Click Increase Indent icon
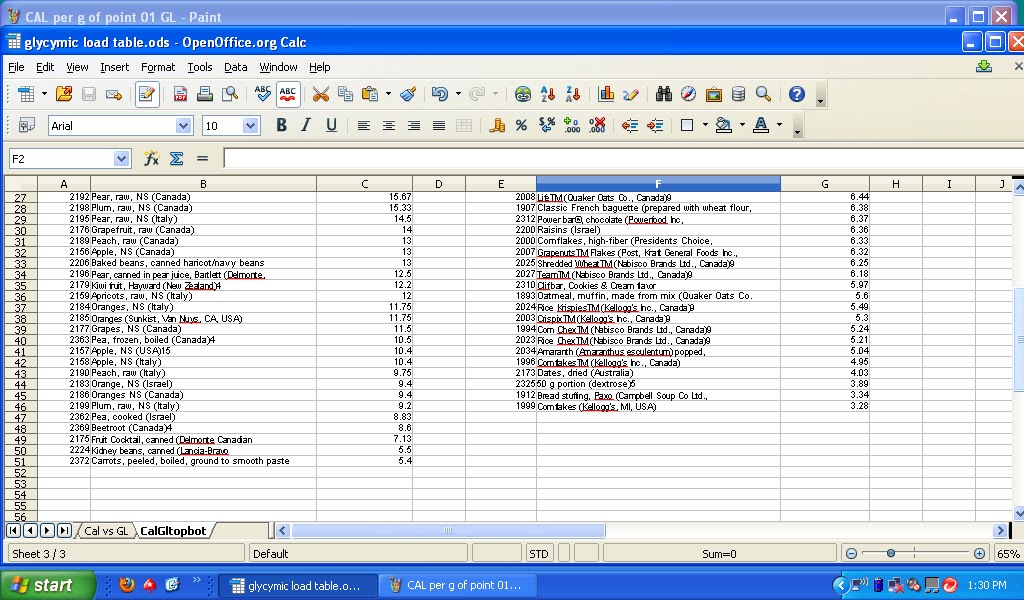 pos(654,125)
